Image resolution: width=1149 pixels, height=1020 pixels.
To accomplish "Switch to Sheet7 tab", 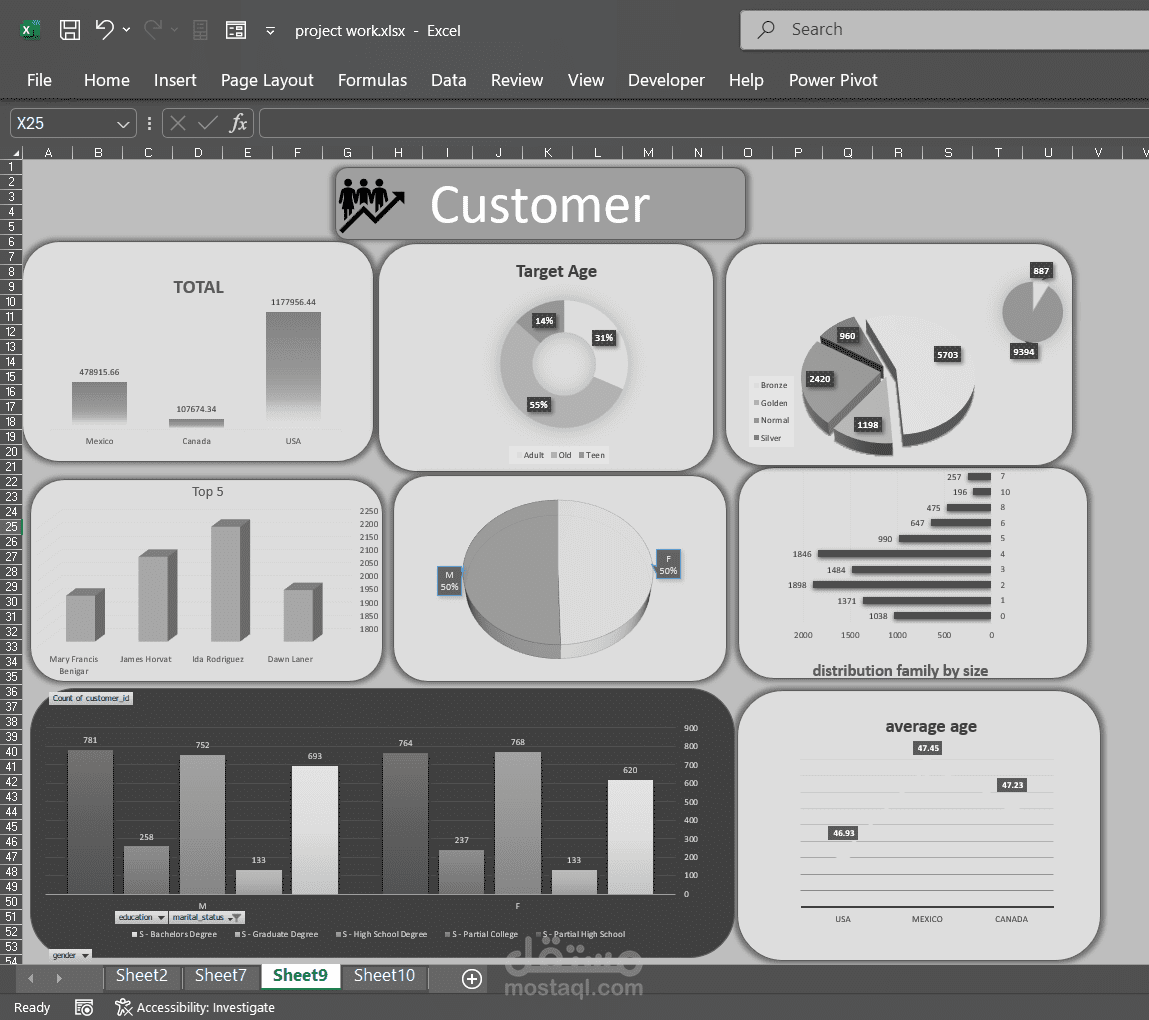I will point(221,975).
